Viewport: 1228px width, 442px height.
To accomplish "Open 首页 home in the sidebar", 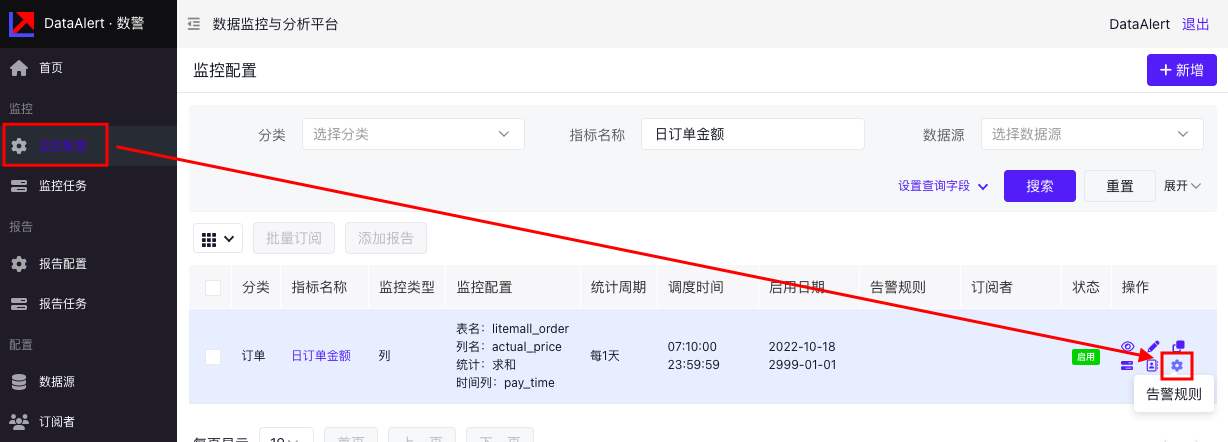I will (88, 68).
